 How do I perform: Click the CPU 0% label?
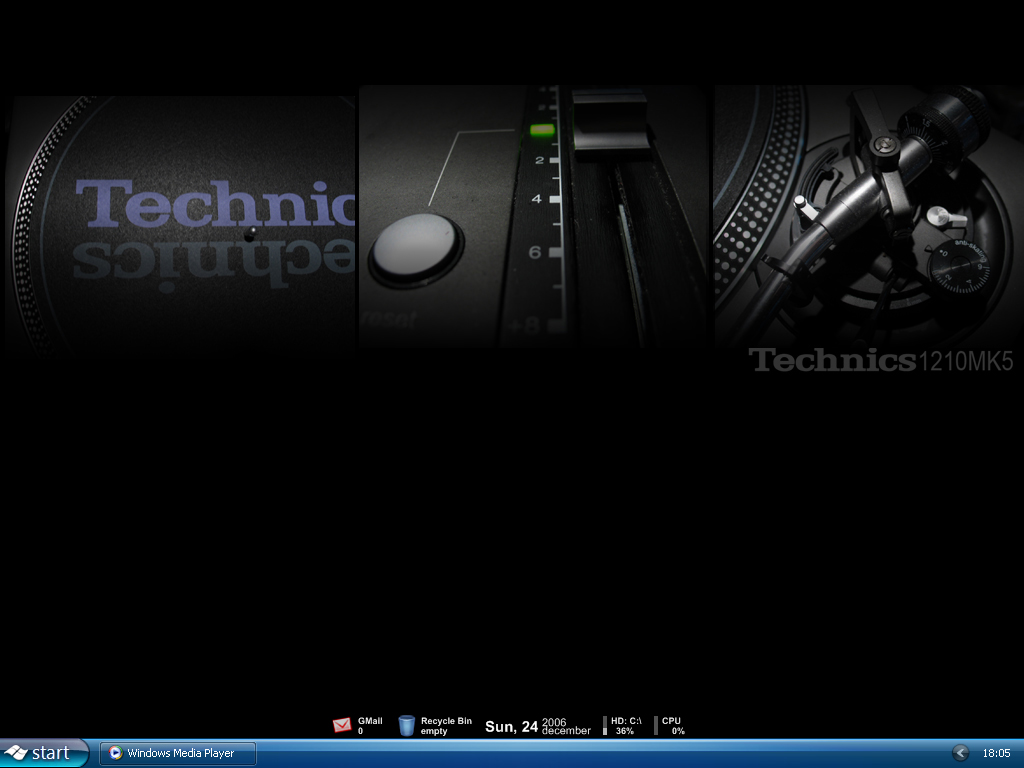click(673, 726)
